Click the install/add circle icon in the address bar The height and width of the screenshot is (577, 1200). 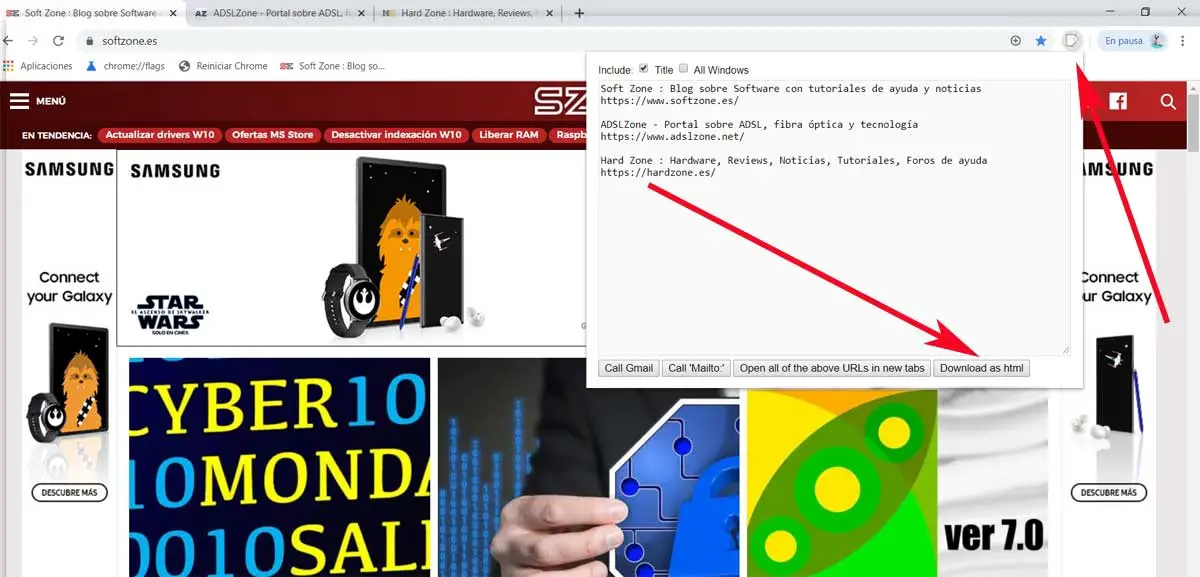pyautogui.click(x=1016, y=41)
